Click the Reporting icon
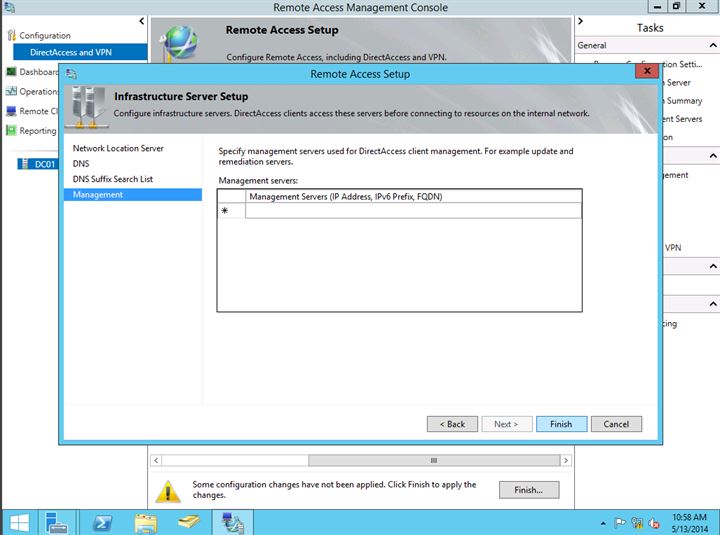 [11, 130]
